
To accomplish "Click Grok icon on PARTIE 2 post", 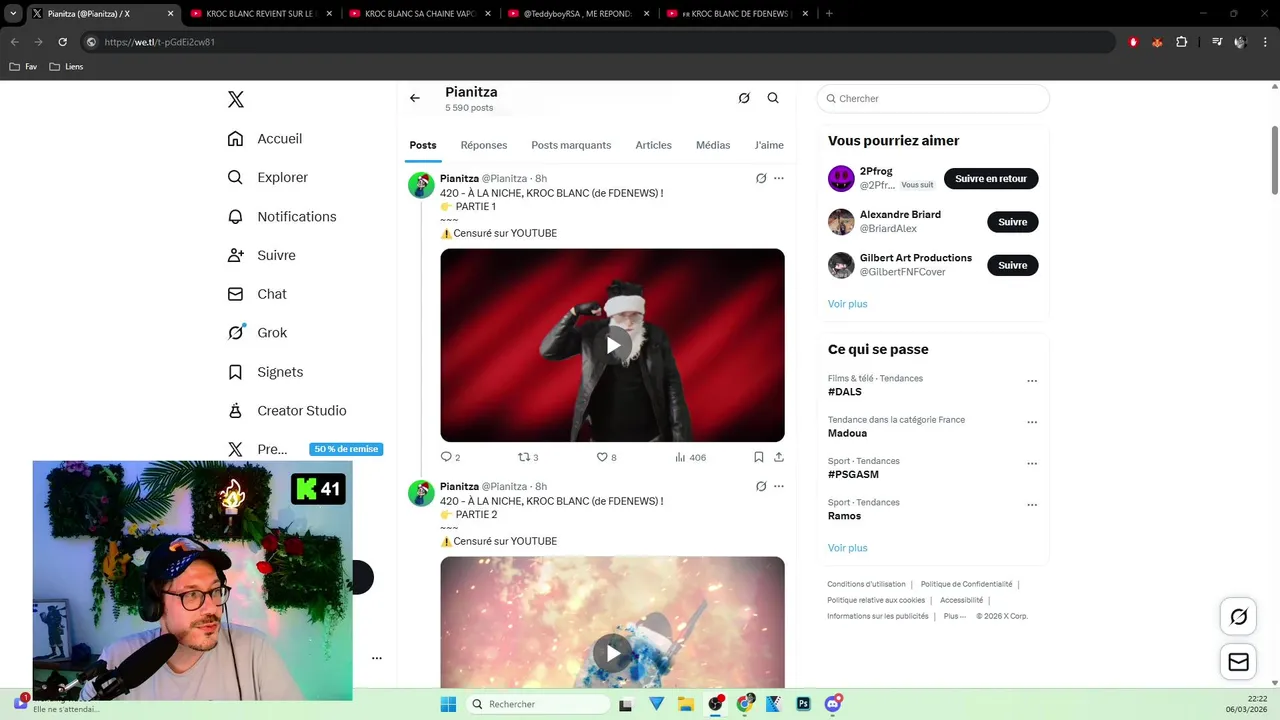I will 761,486.
